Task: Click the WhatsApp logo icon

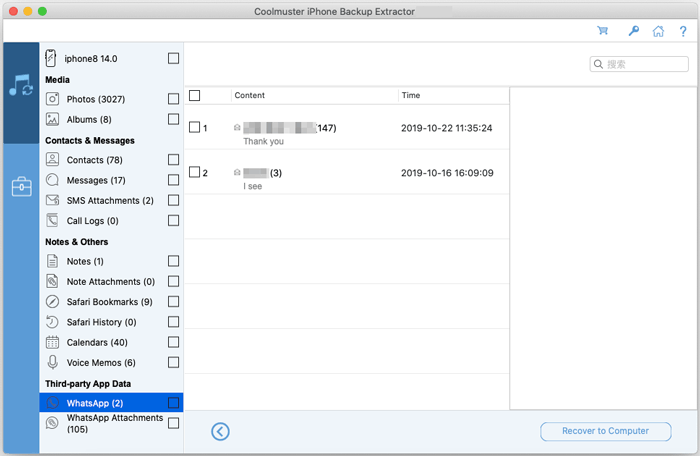Action: tap(52, 403)
